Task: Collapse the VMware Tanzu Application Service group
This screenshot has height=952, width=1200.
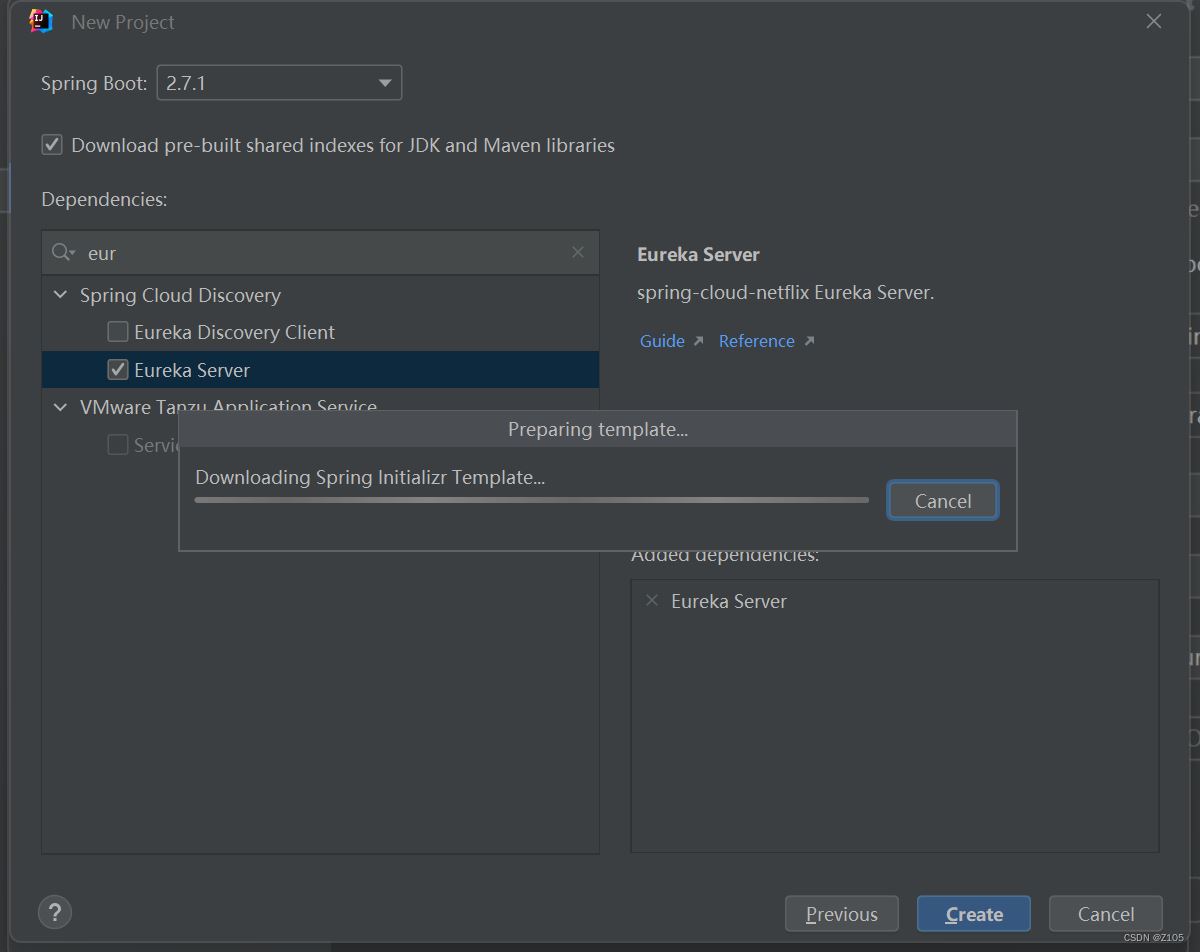Action: [60, 407]
